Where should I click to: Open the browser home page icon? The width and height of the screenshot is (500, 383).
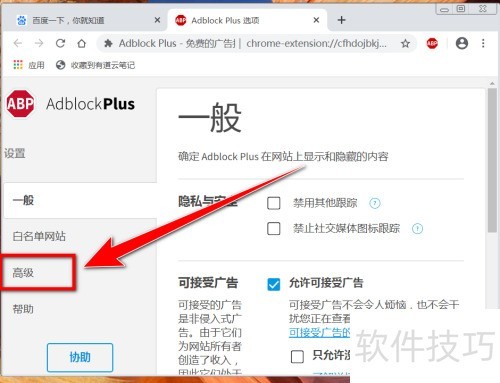[x=82, y=43]
